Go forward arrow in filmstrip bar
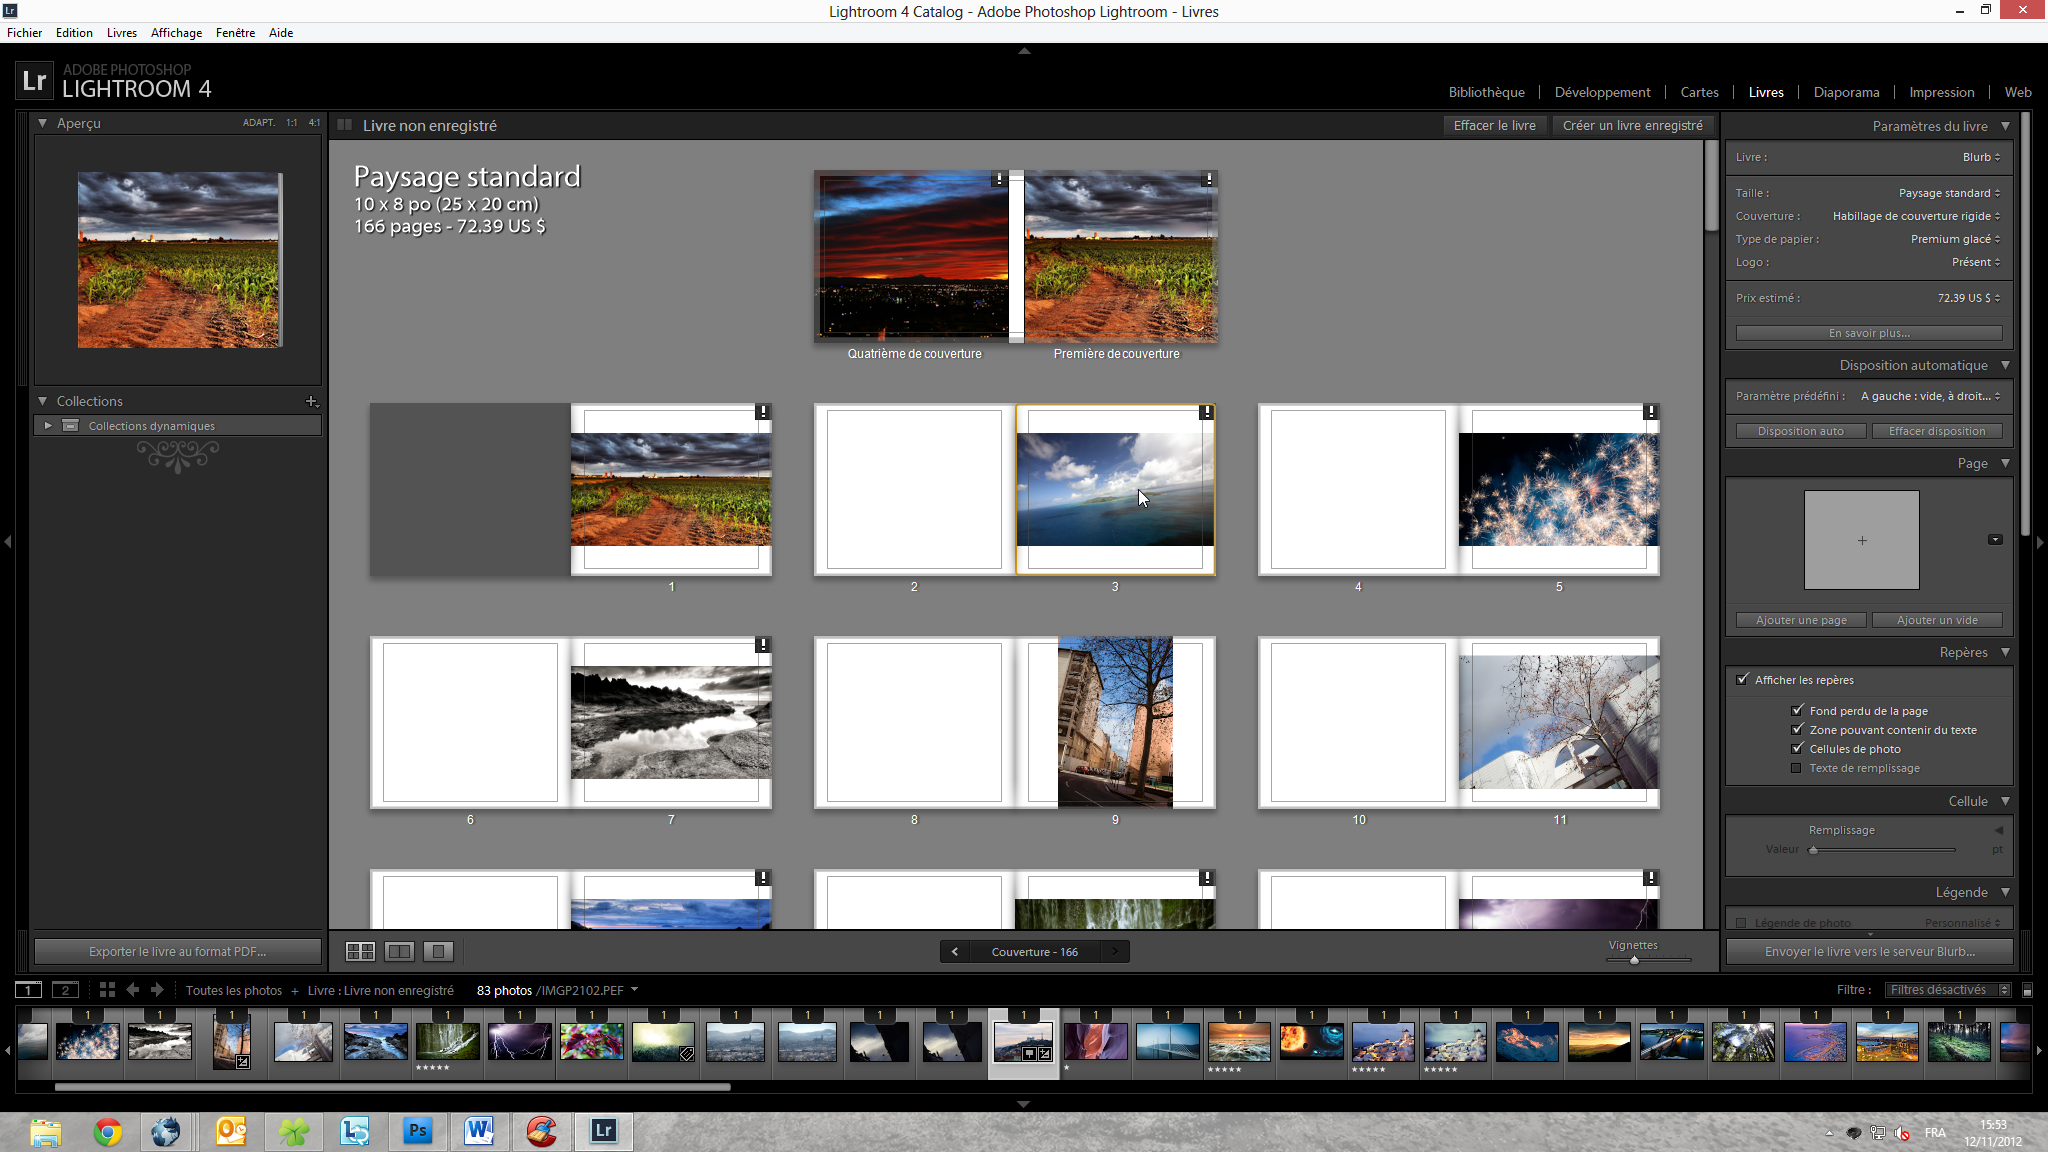The image size is (2048, 1152). [x=157, y=990]
